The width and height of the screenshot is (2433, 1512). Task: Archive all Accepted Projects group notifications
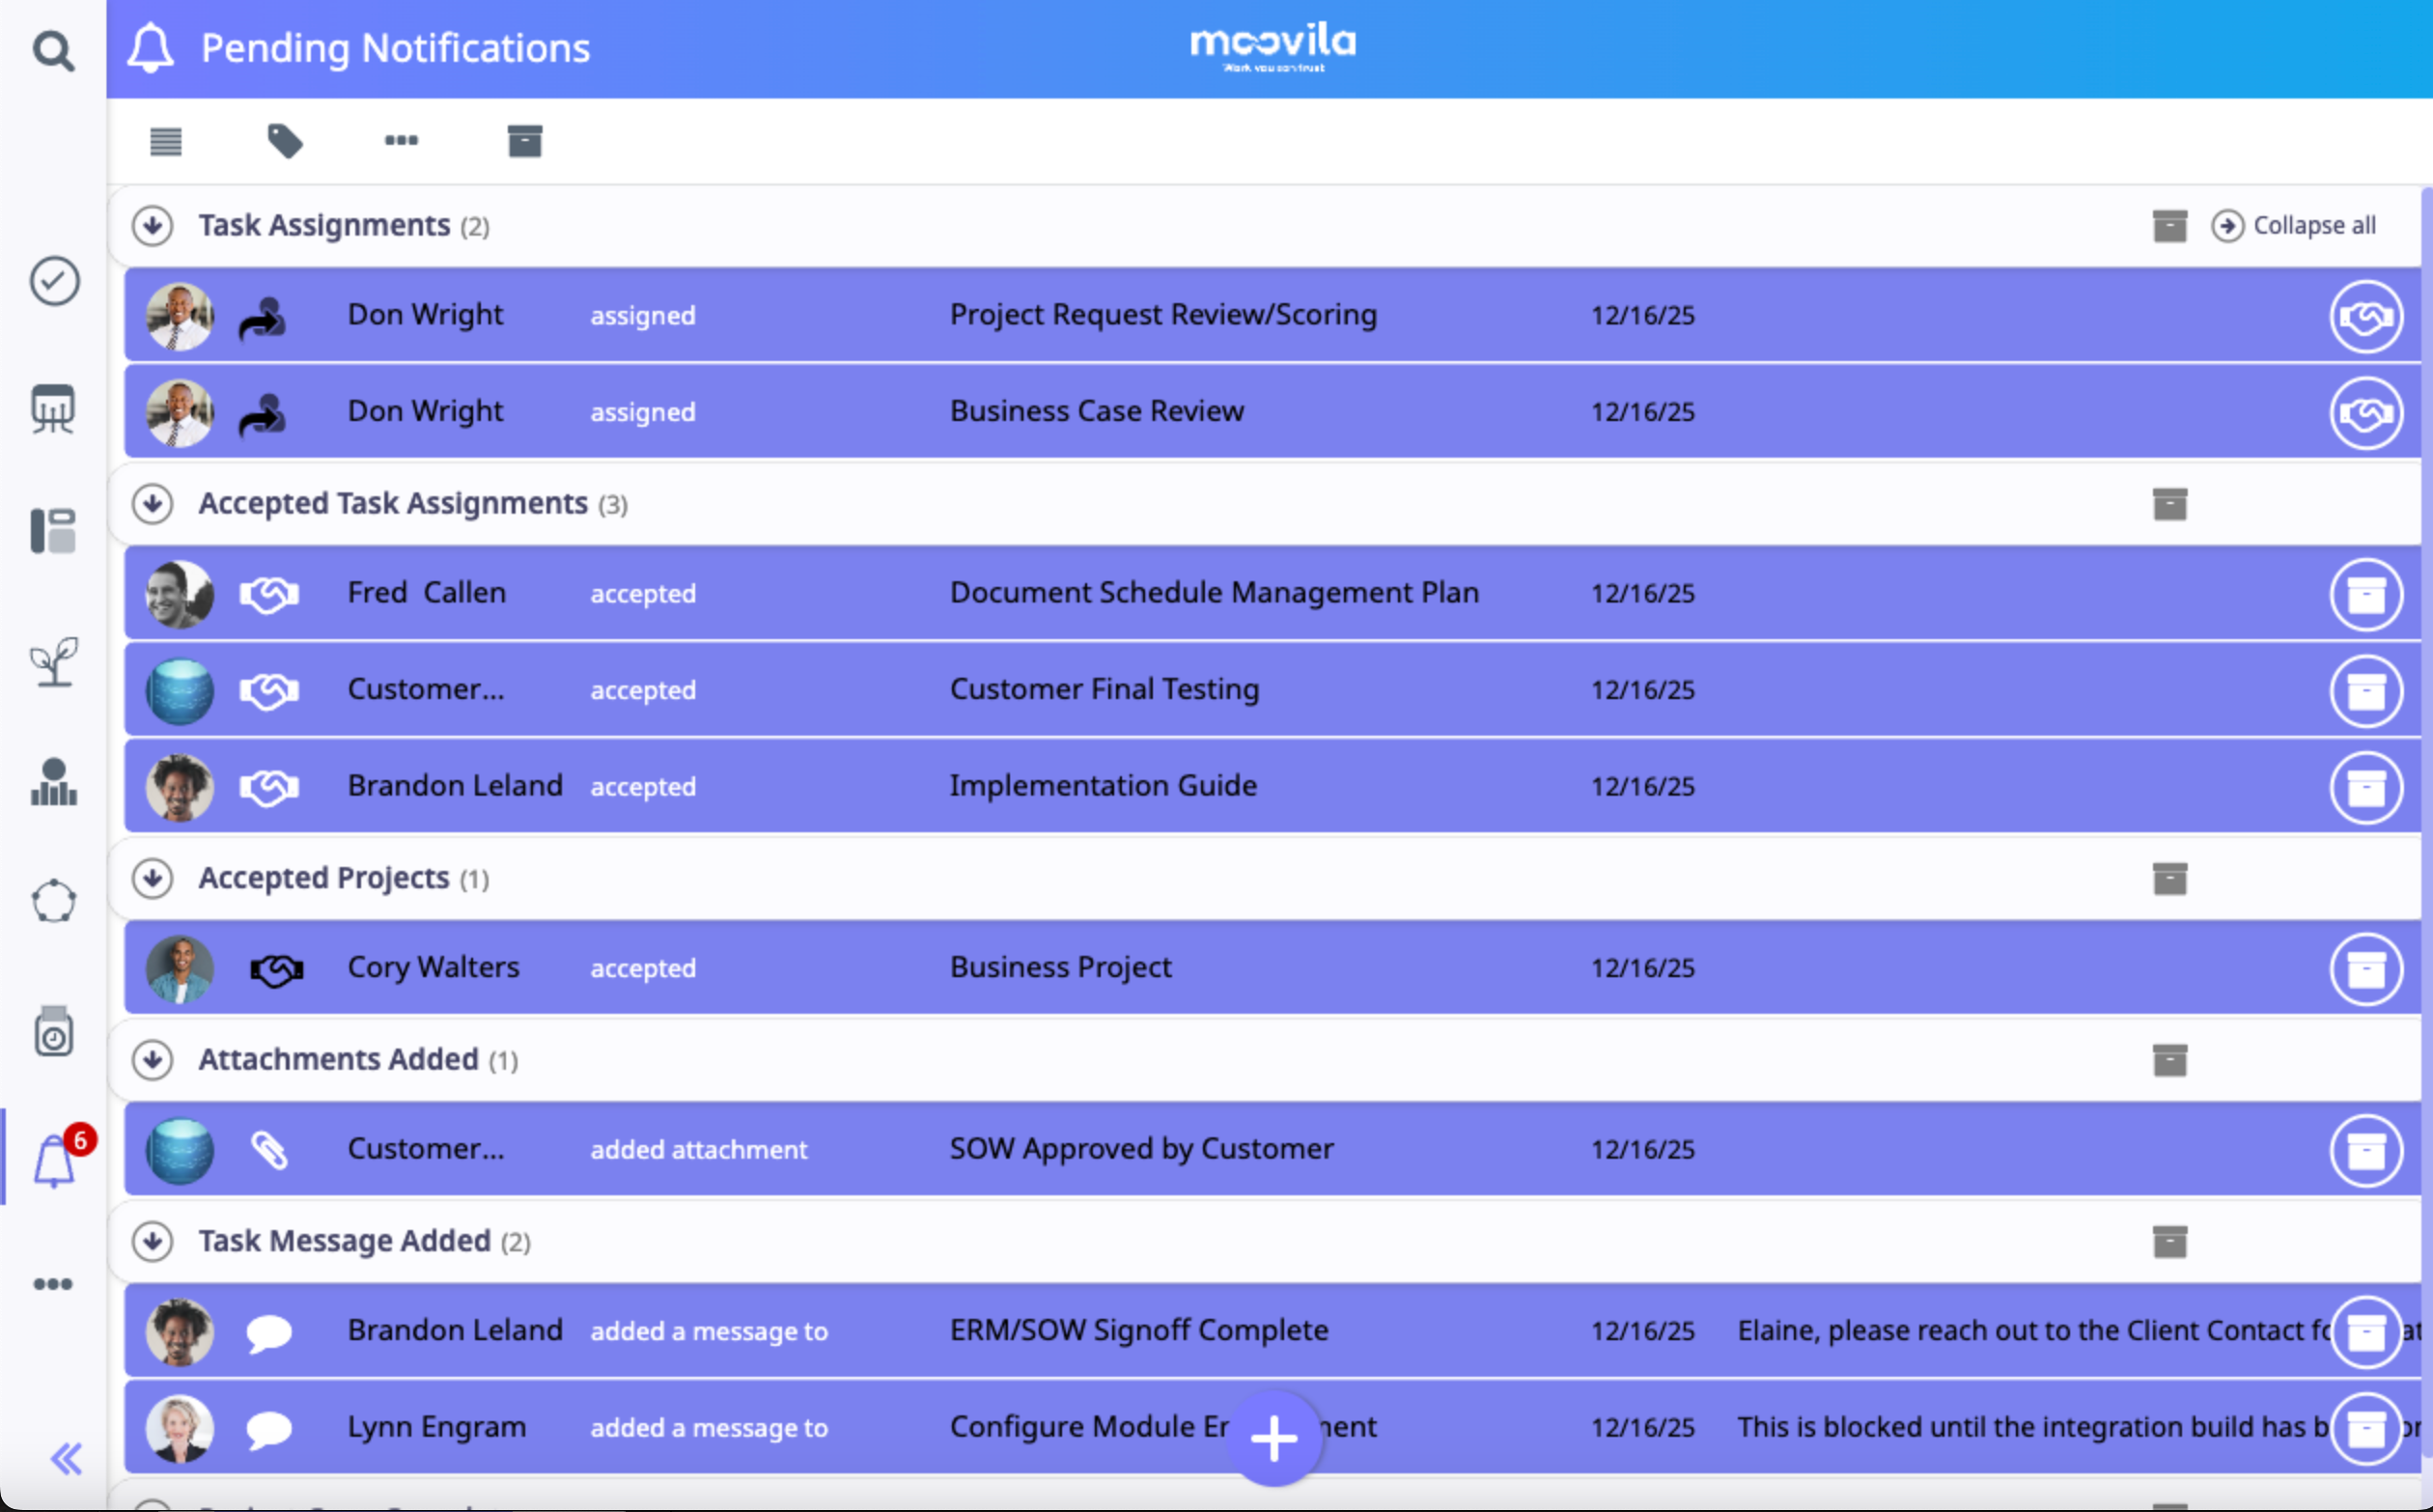(2169, 879)
